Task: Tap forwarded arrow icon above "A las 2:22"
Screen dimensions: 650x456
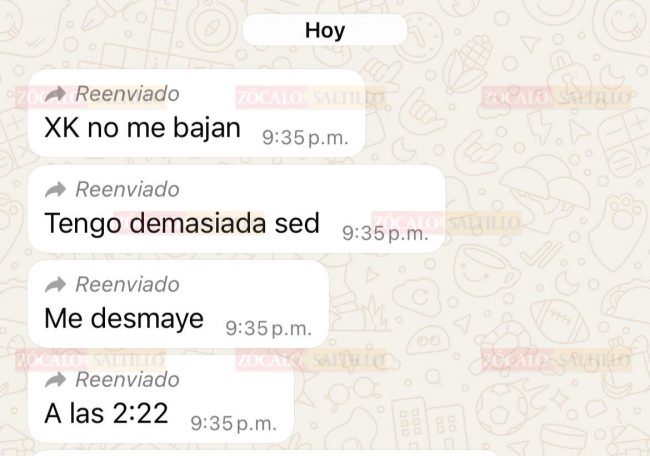Action: click(55, 380)
